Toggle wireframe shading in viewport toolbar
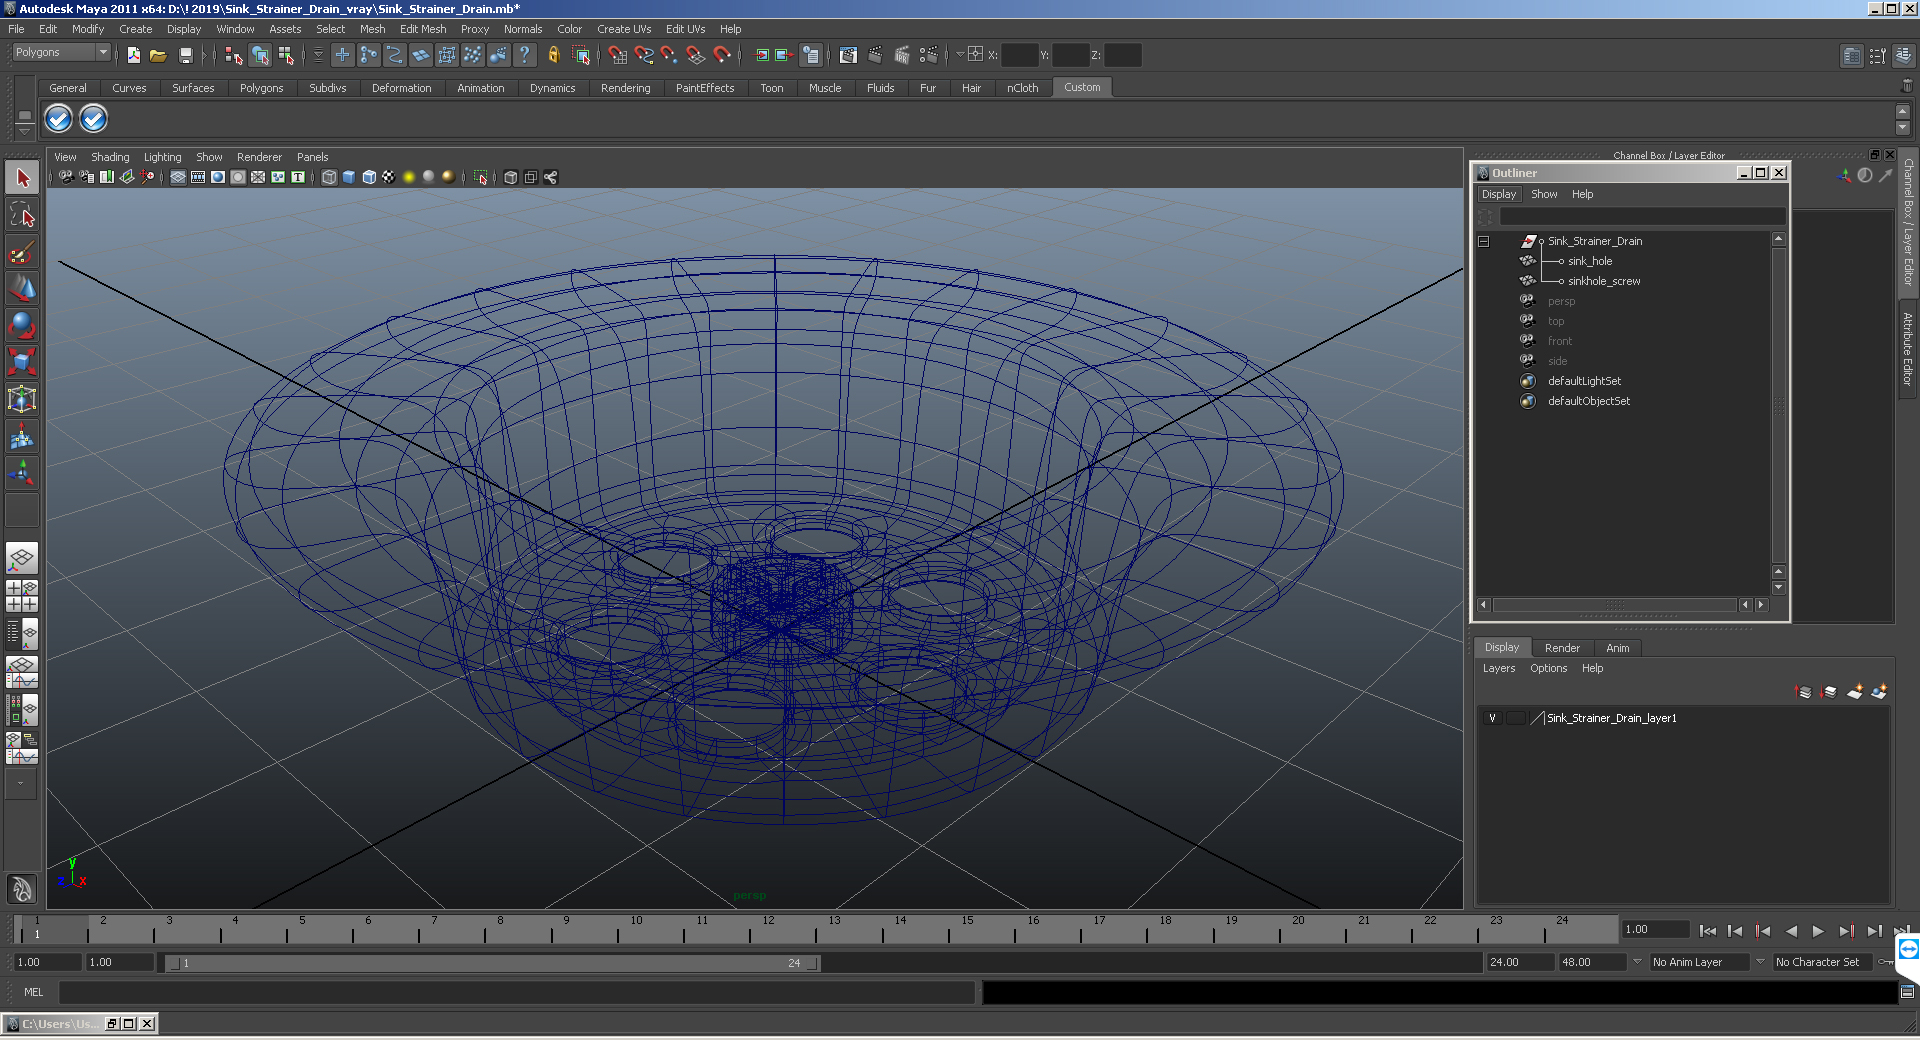Screen dimensions: 1920x1040 329,177
